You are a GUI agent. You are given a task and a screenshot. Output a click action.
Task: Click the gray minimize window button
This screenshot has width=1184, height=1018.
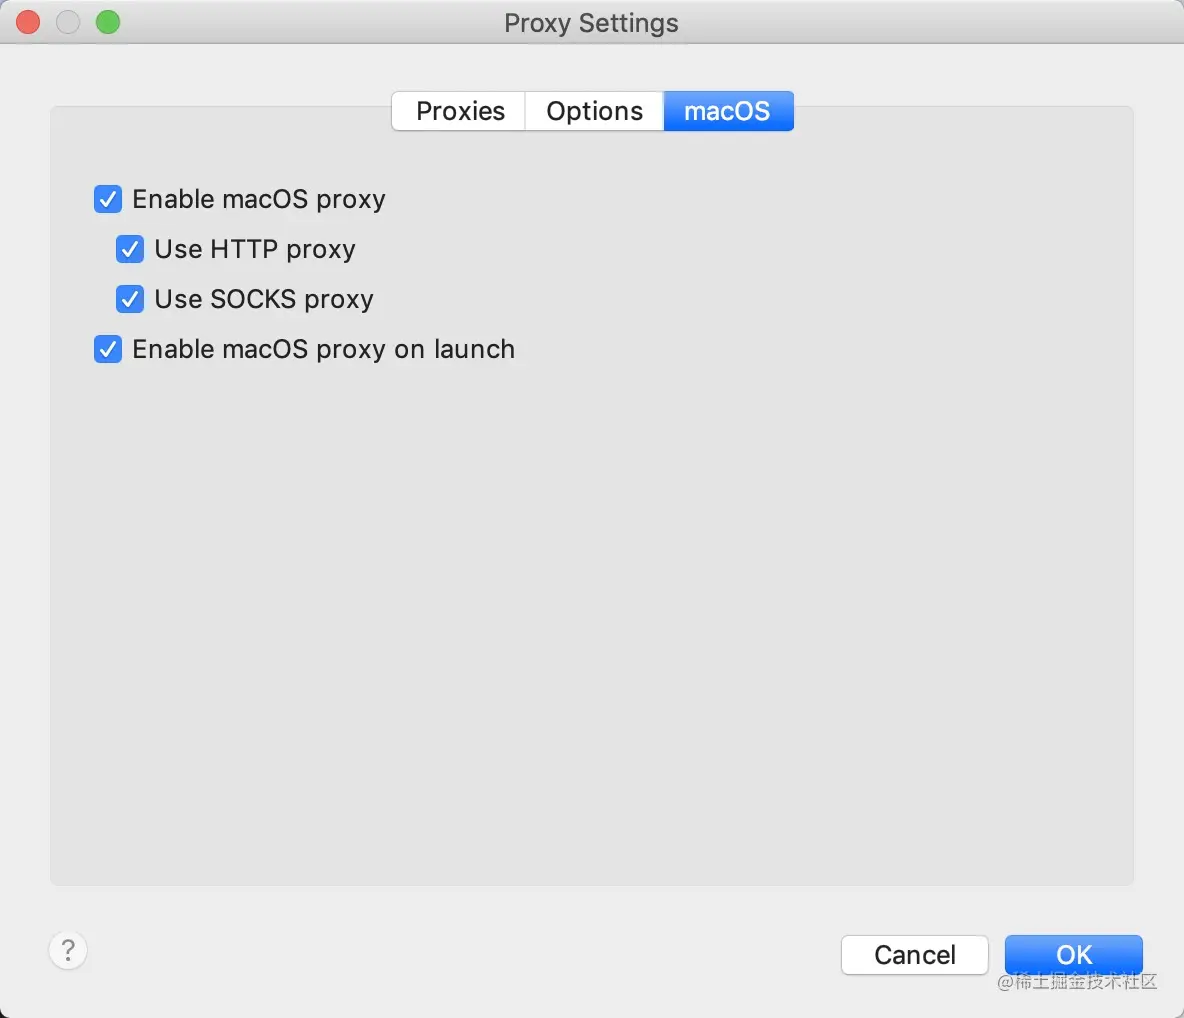coord(68,22)
